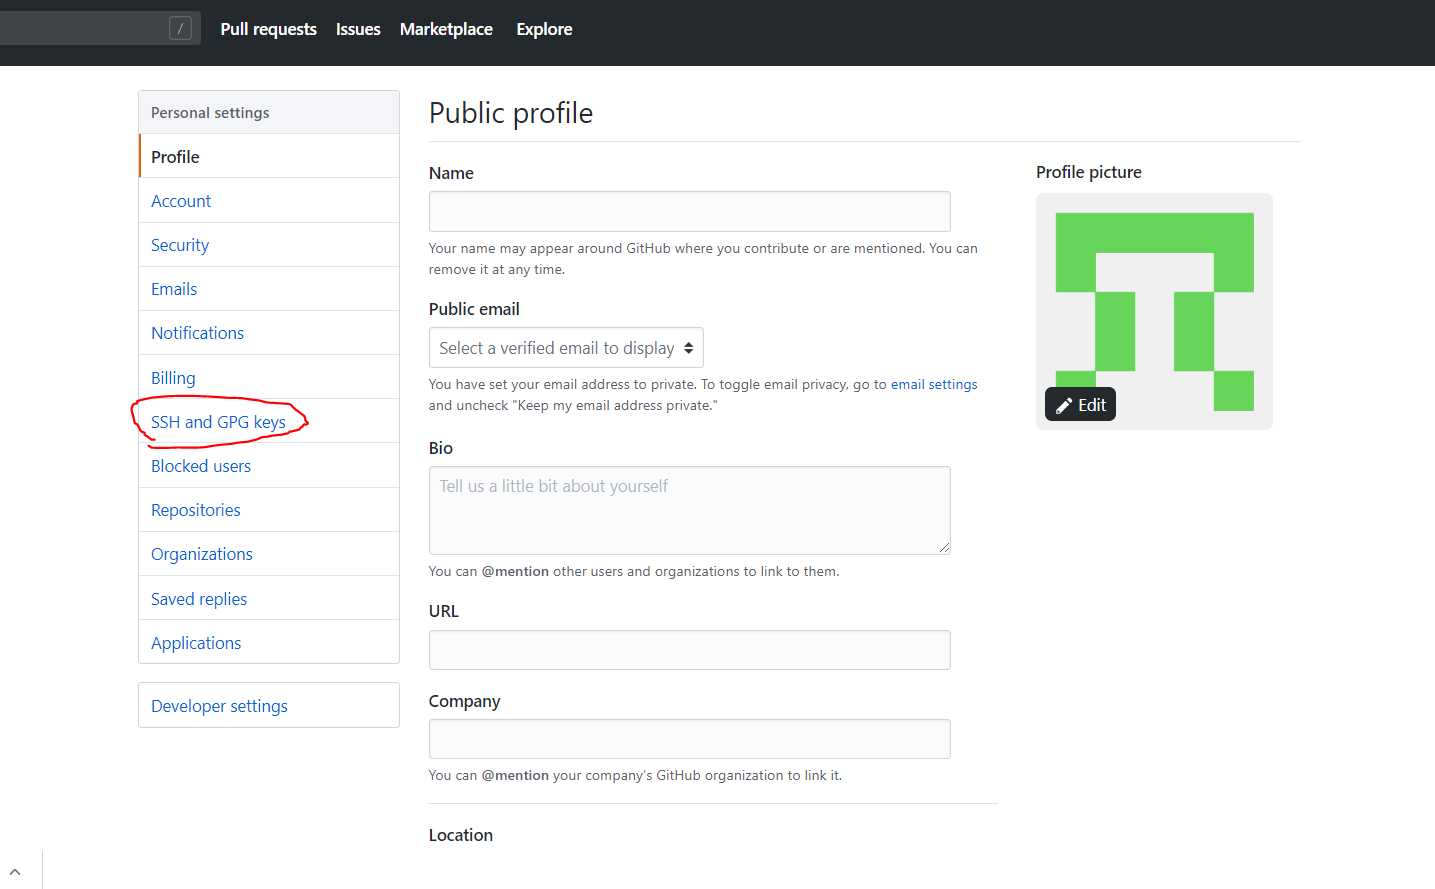
Task: Open Billing settings in sidebar
Action: coord(269,377)
